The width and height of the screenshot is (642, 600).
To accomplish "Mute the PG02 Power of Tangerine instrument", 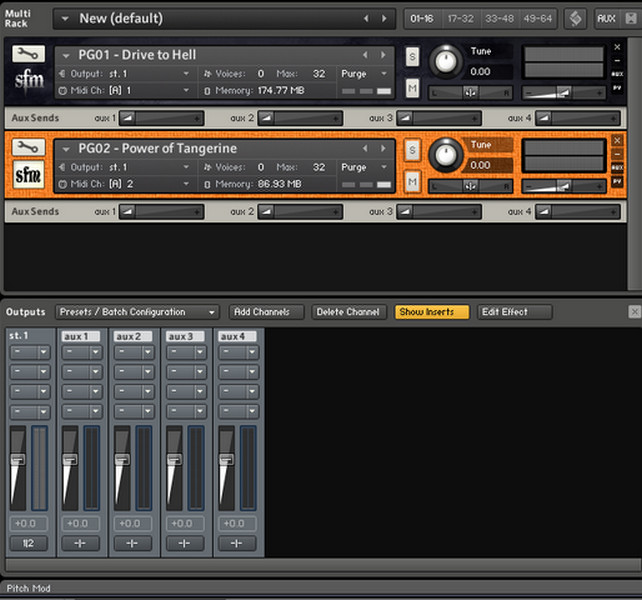I will click(x=412, y=181).
